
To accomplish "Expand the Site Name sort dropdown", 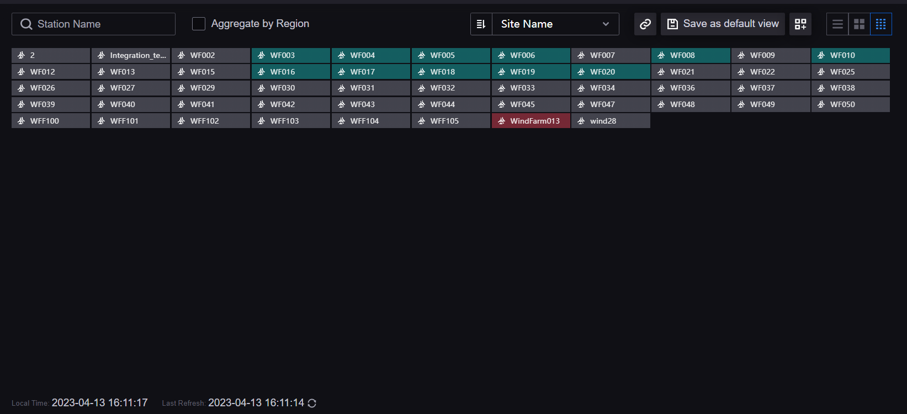I will click(554, 24).
